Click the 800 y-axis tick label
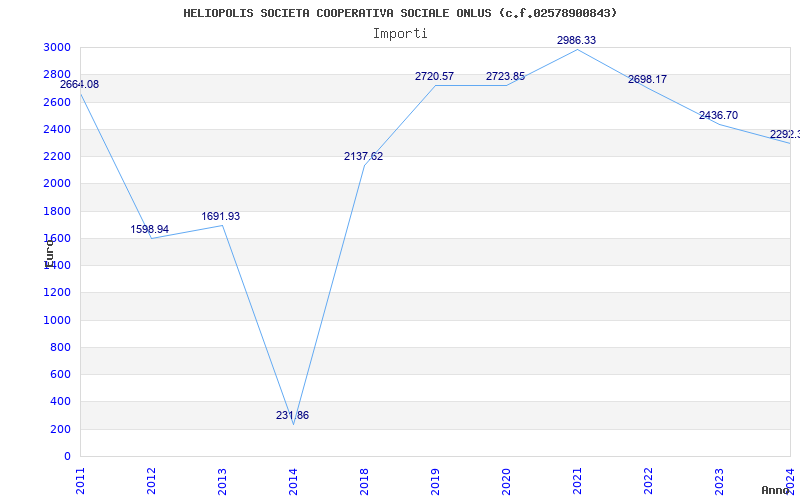 (60, 347)
